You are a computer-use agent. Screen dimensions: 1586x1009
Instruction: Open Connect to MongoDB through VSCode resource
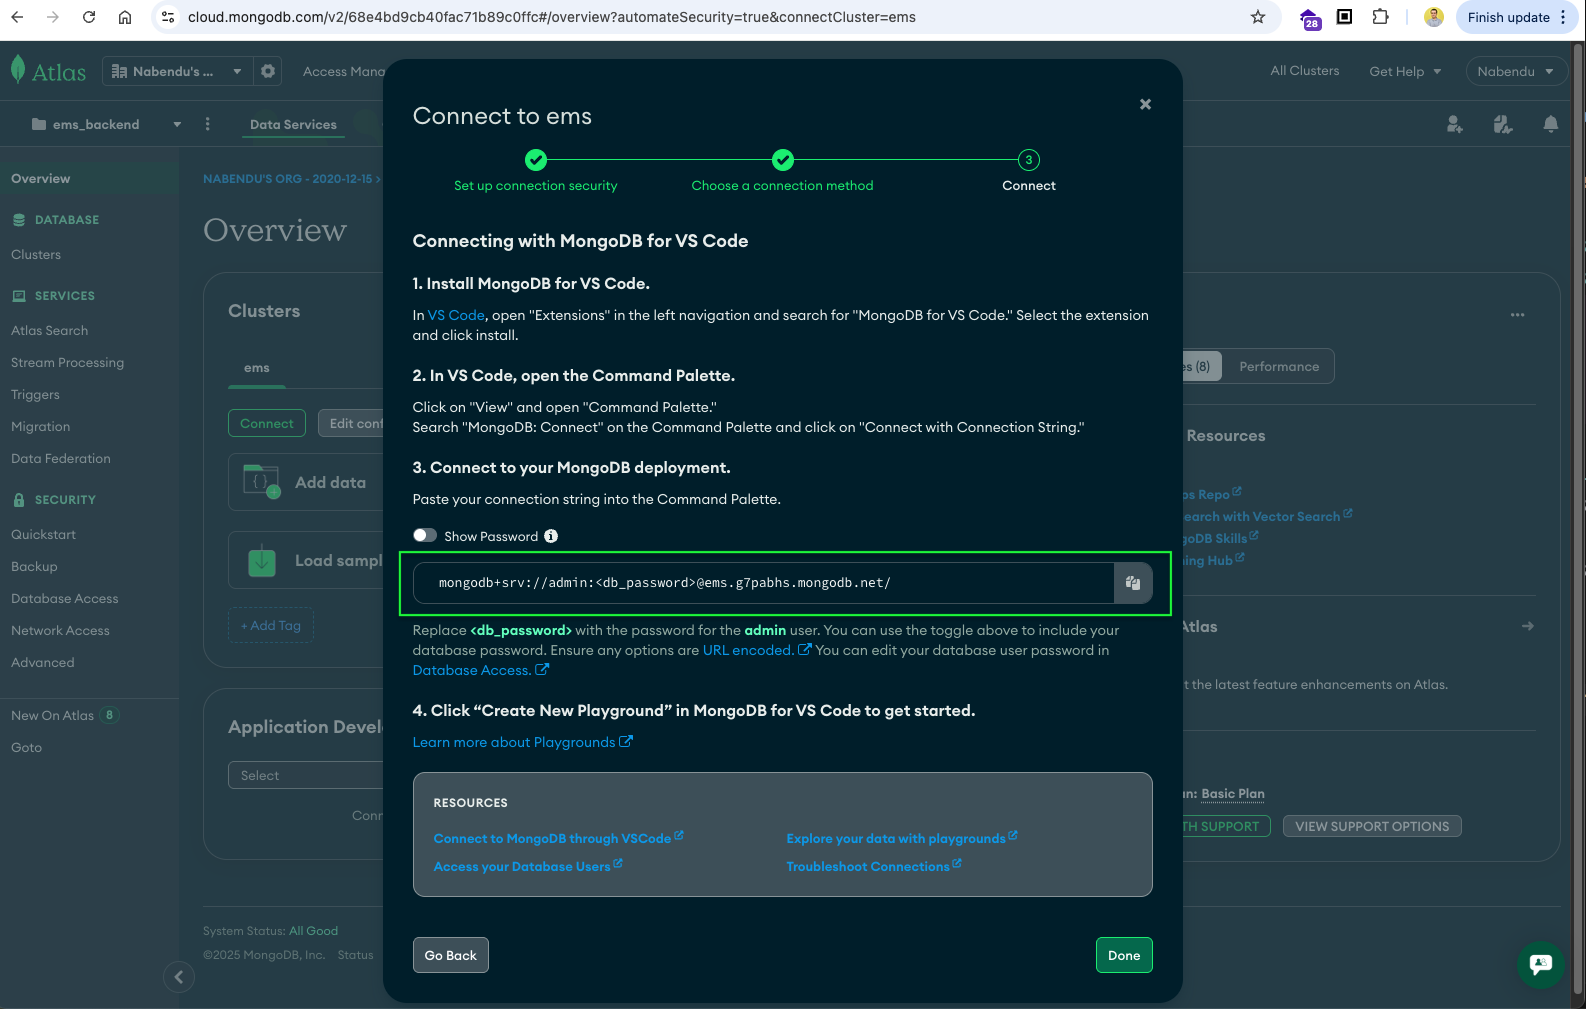[x=558, y=838]
